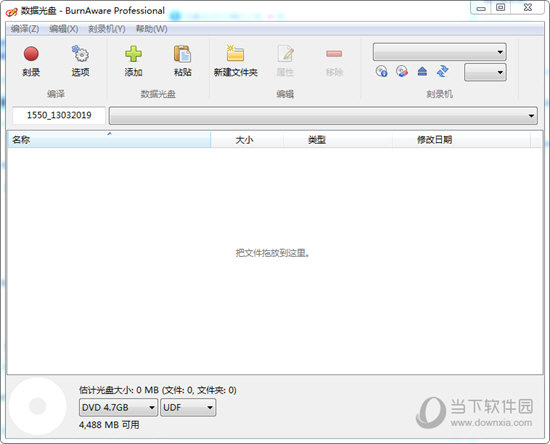Screen dimensions: 550x444
Task: Eject the drive tray icon
Action: click(422, 72)
